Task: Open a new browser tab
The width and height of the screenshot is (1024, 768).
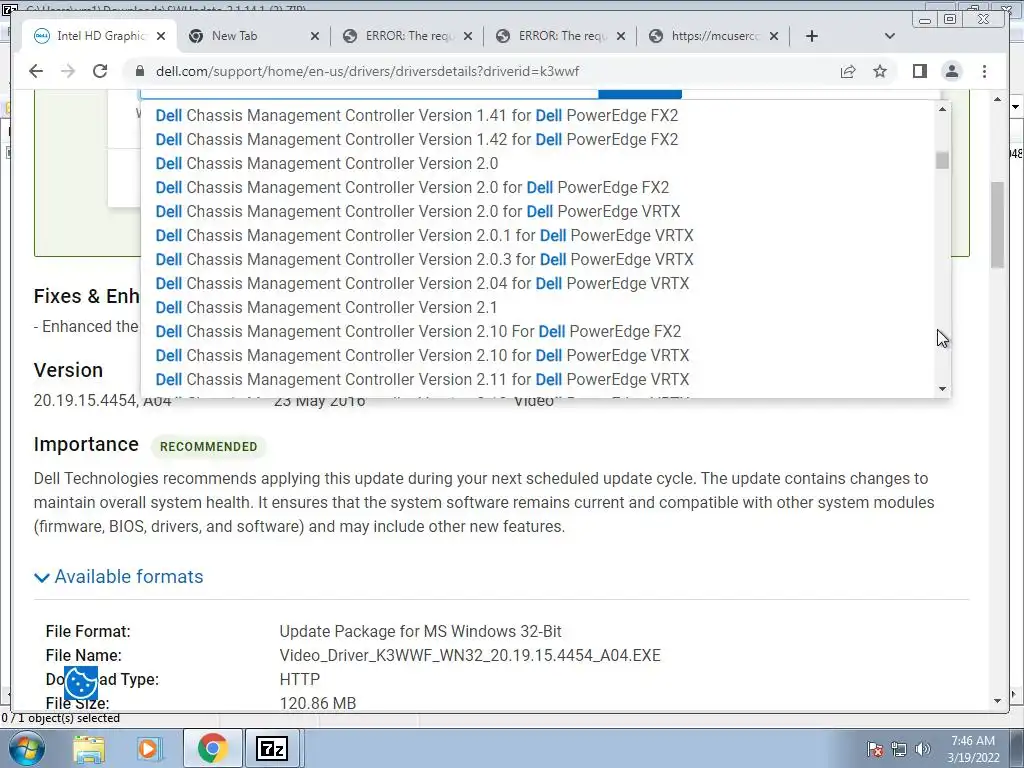Action: coord(812,36)
